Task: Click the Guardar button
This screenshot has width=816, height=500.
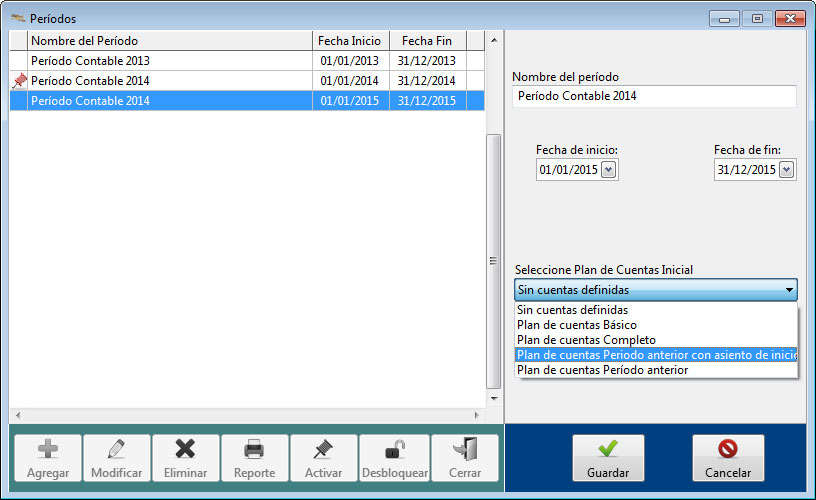Action: pyautogui.click(x=608, y=458)
